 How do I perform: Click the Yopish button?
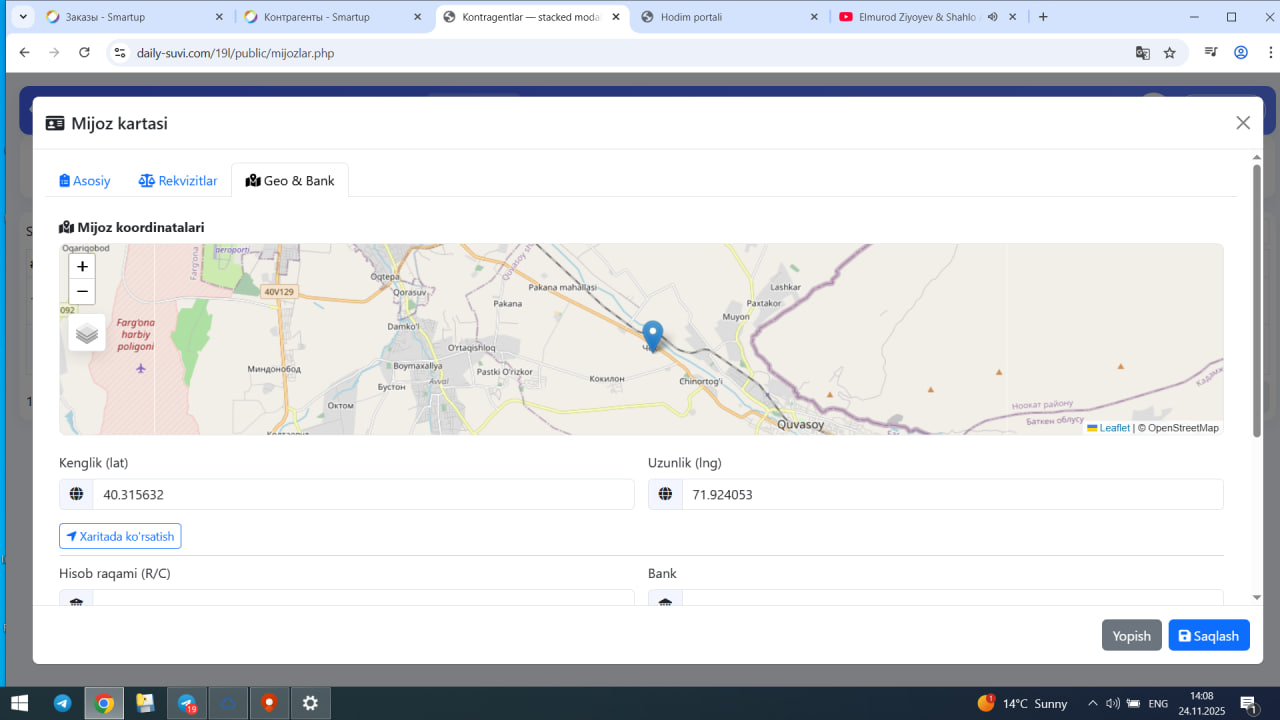click(1132, 636)
